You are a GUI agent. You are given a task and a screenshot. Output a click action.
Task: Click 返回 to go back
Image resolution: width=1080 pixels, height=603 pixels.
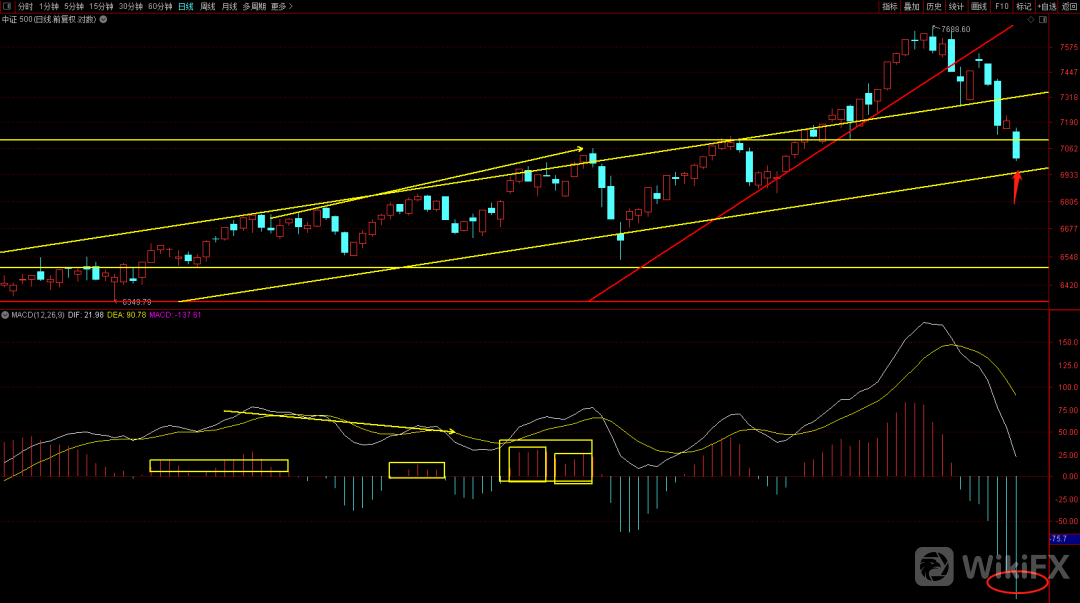tap(1069, 6)
